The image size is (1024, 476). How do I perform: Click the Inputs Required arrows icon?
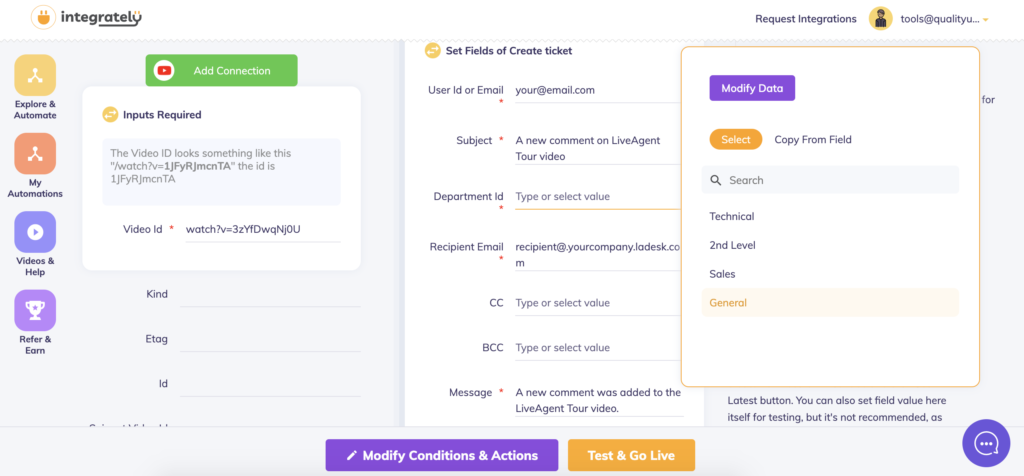[110, 115]
